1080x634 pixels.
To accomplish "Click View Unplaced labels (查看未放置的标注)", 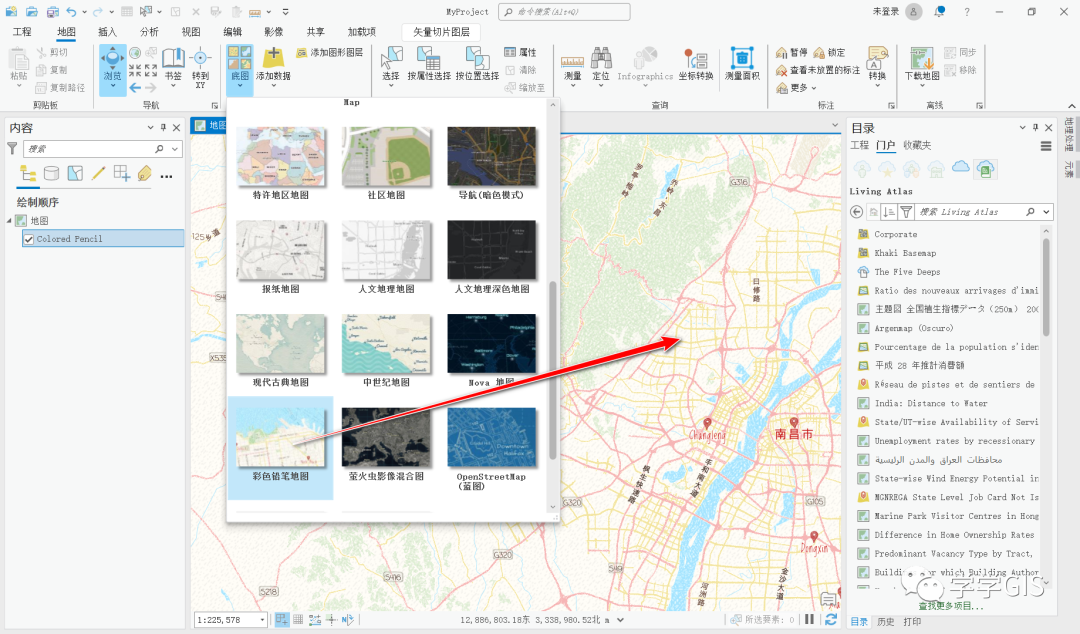I will click(x=818, y=70).
